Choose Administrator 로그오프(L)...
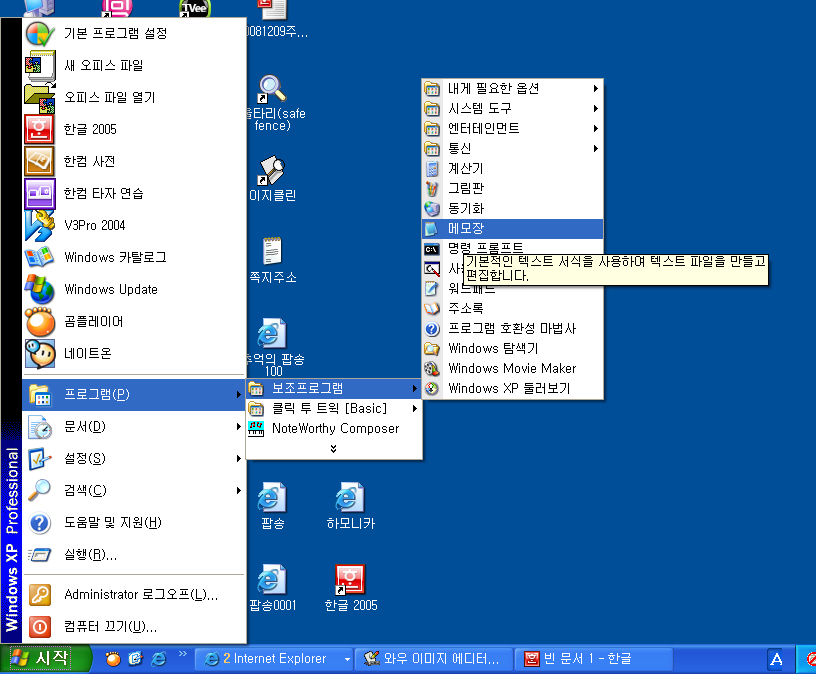The height and width of the screenshot is (674, 816). click(134, 594)
